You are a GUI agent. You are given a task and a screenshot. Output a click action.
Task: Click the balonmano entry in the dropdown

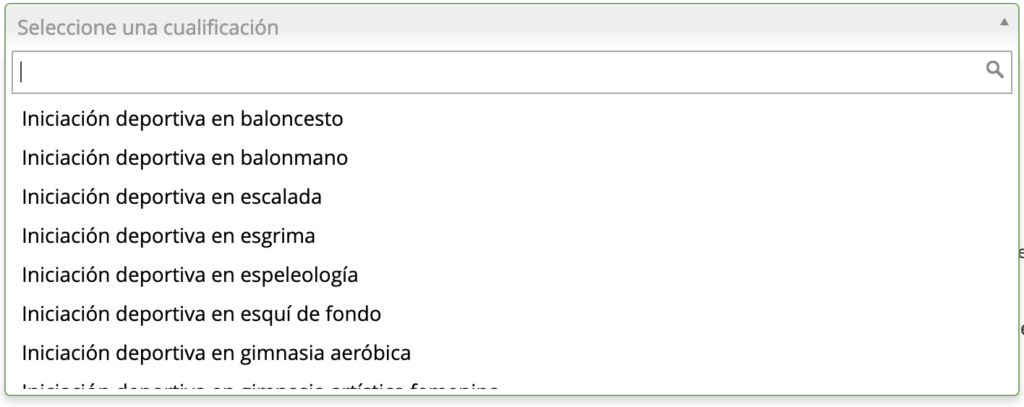click(185, 157)
